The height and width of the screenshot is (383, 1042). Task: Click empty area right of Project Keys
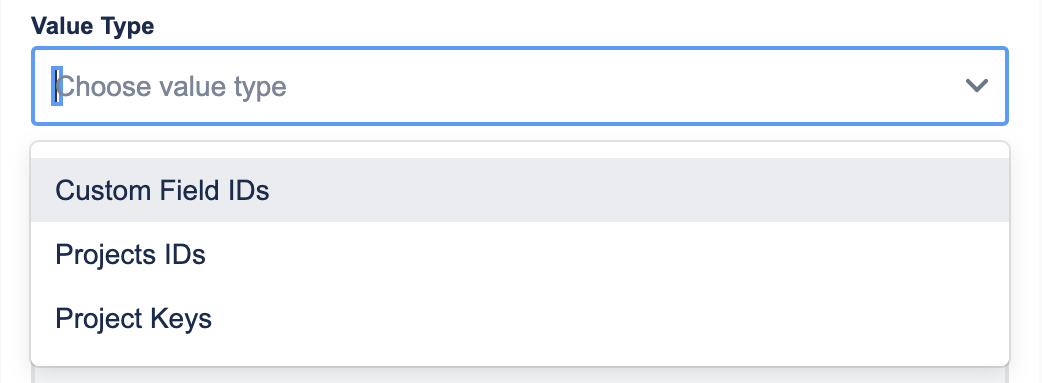[x=610, y=318]
